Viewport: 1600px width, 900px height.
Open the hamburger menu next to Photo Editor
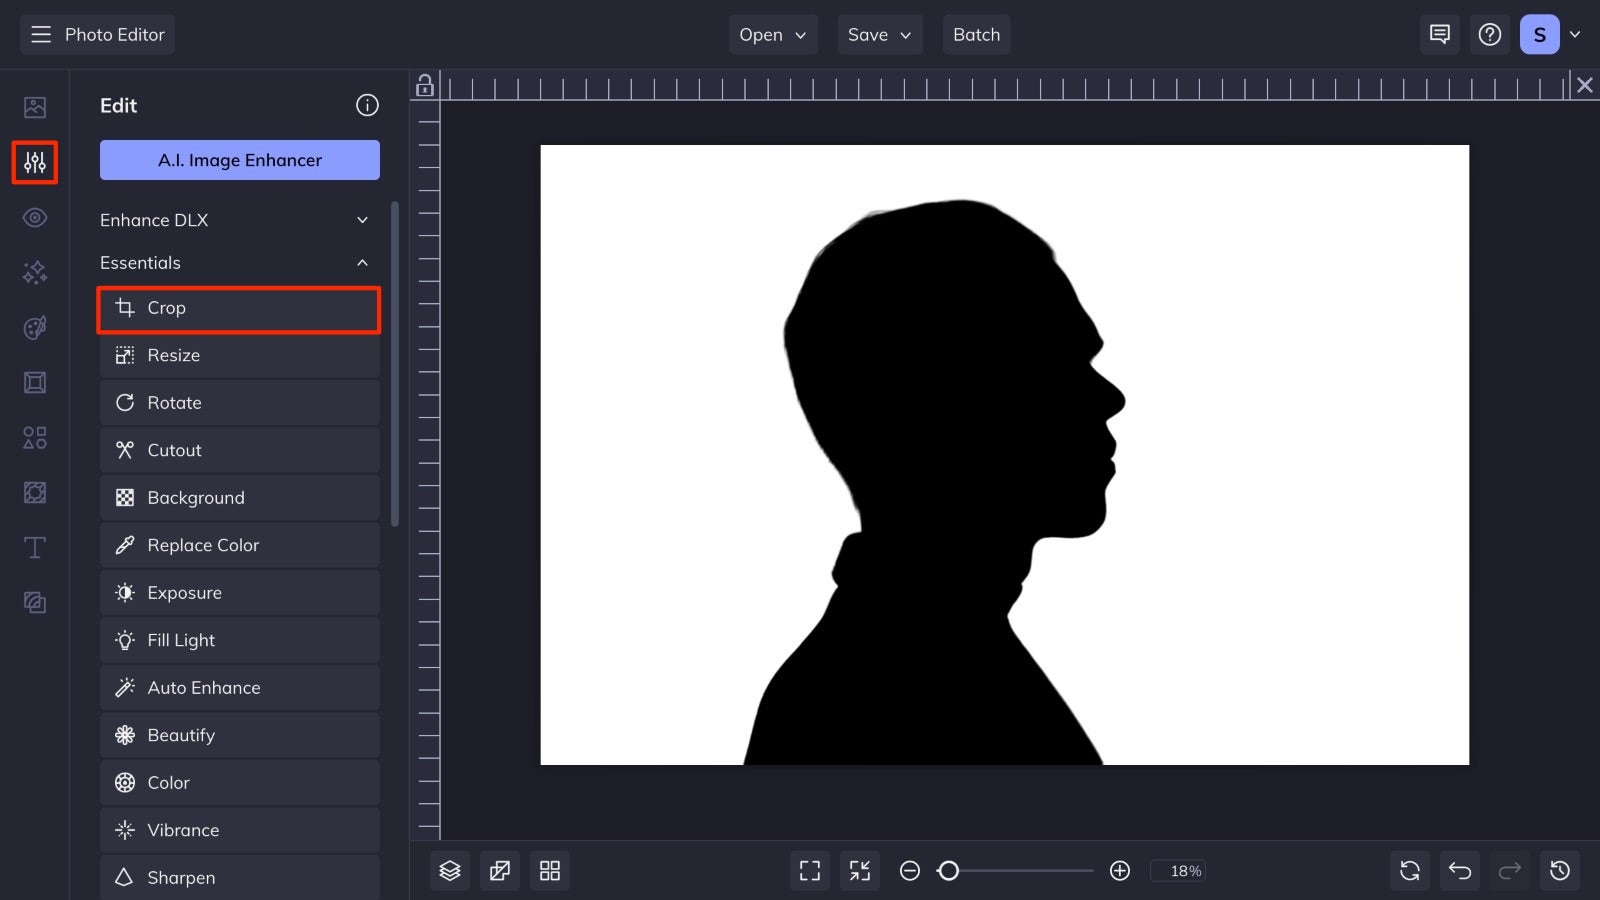pyautogui.click(x=40, y=34)
